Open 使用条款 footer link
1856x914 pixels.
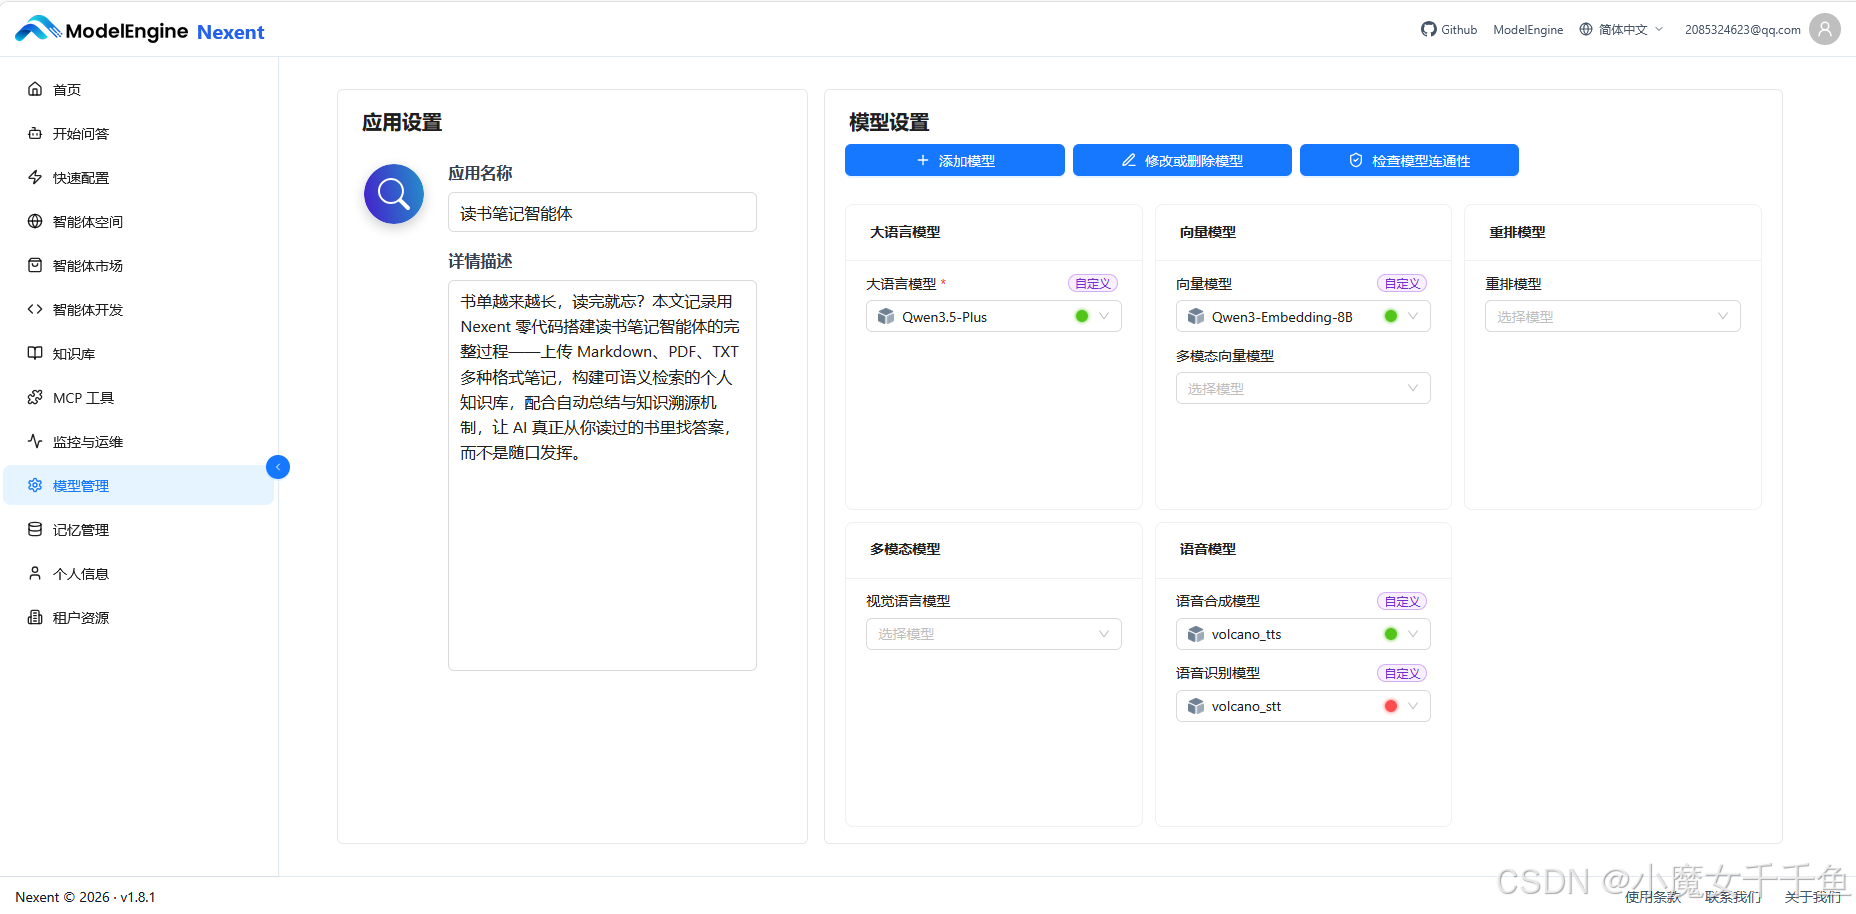1653,897
